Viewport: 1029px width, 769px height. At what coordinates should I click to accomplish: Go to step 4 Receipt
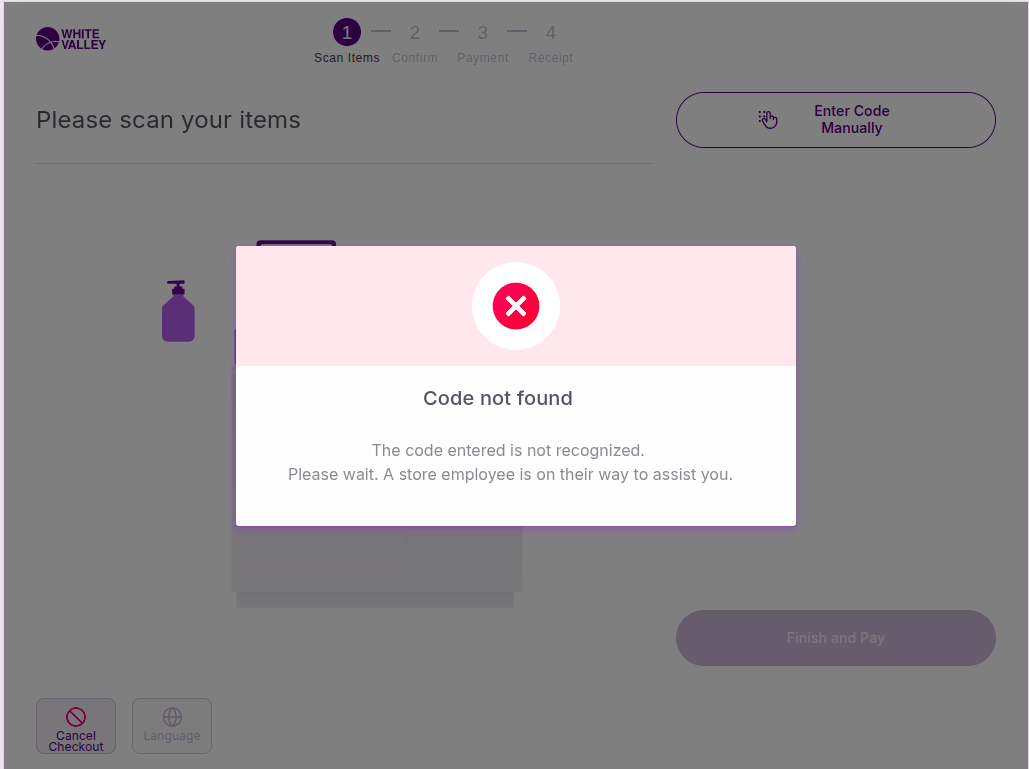point(551,33)
